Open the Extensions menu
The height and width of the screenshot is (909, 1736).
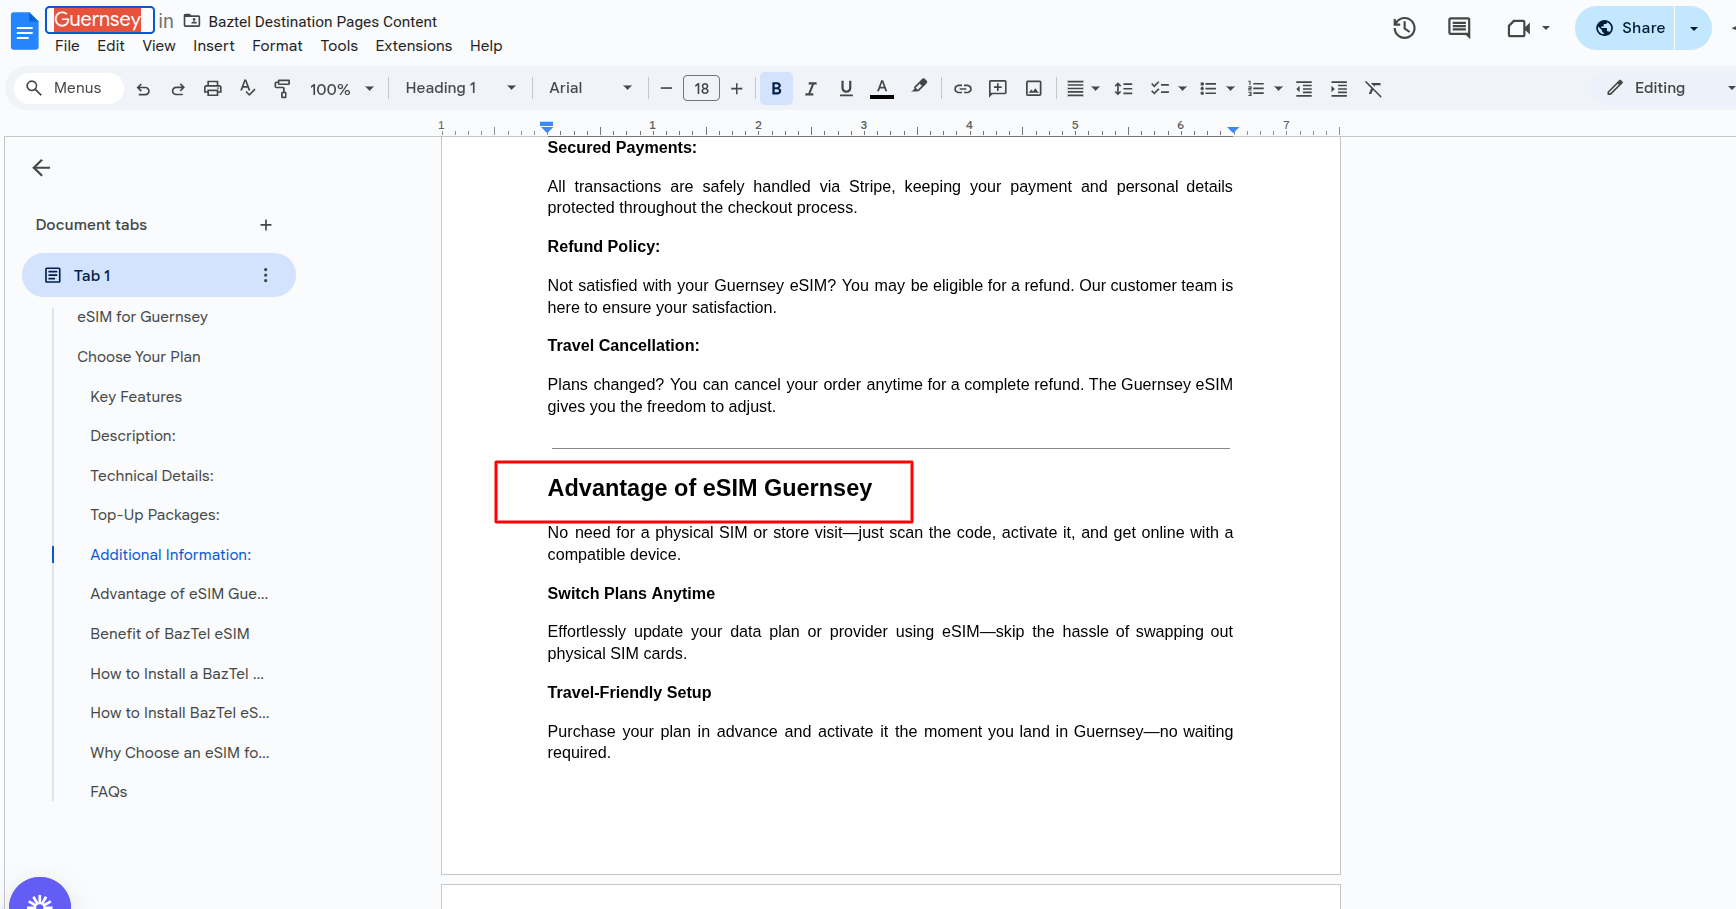click(413, 46)
